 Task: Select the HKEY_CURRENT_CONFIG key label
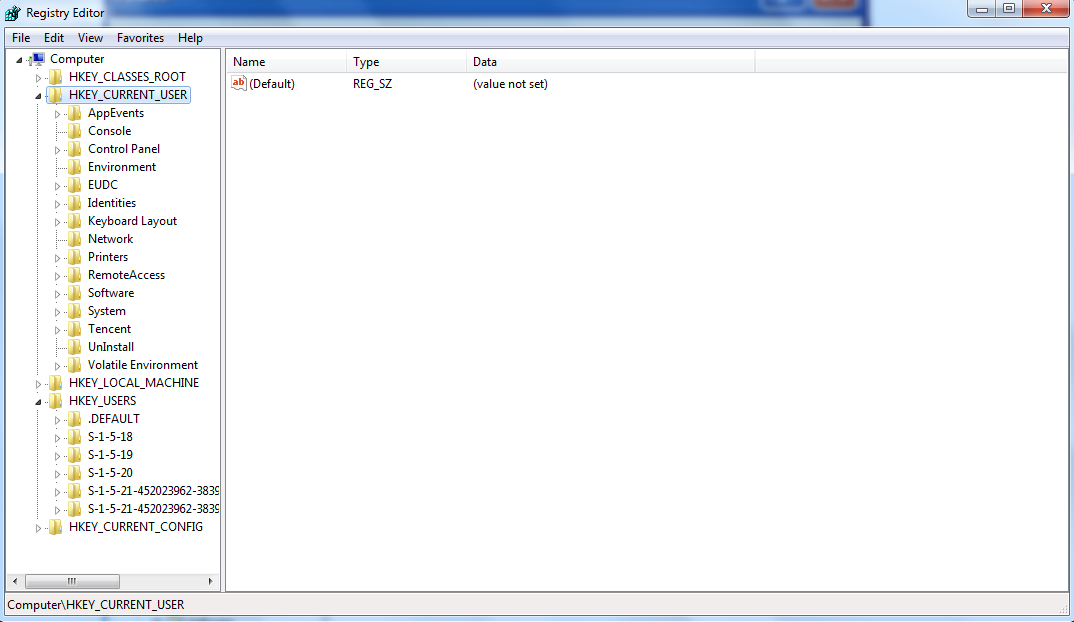(136, 527)
